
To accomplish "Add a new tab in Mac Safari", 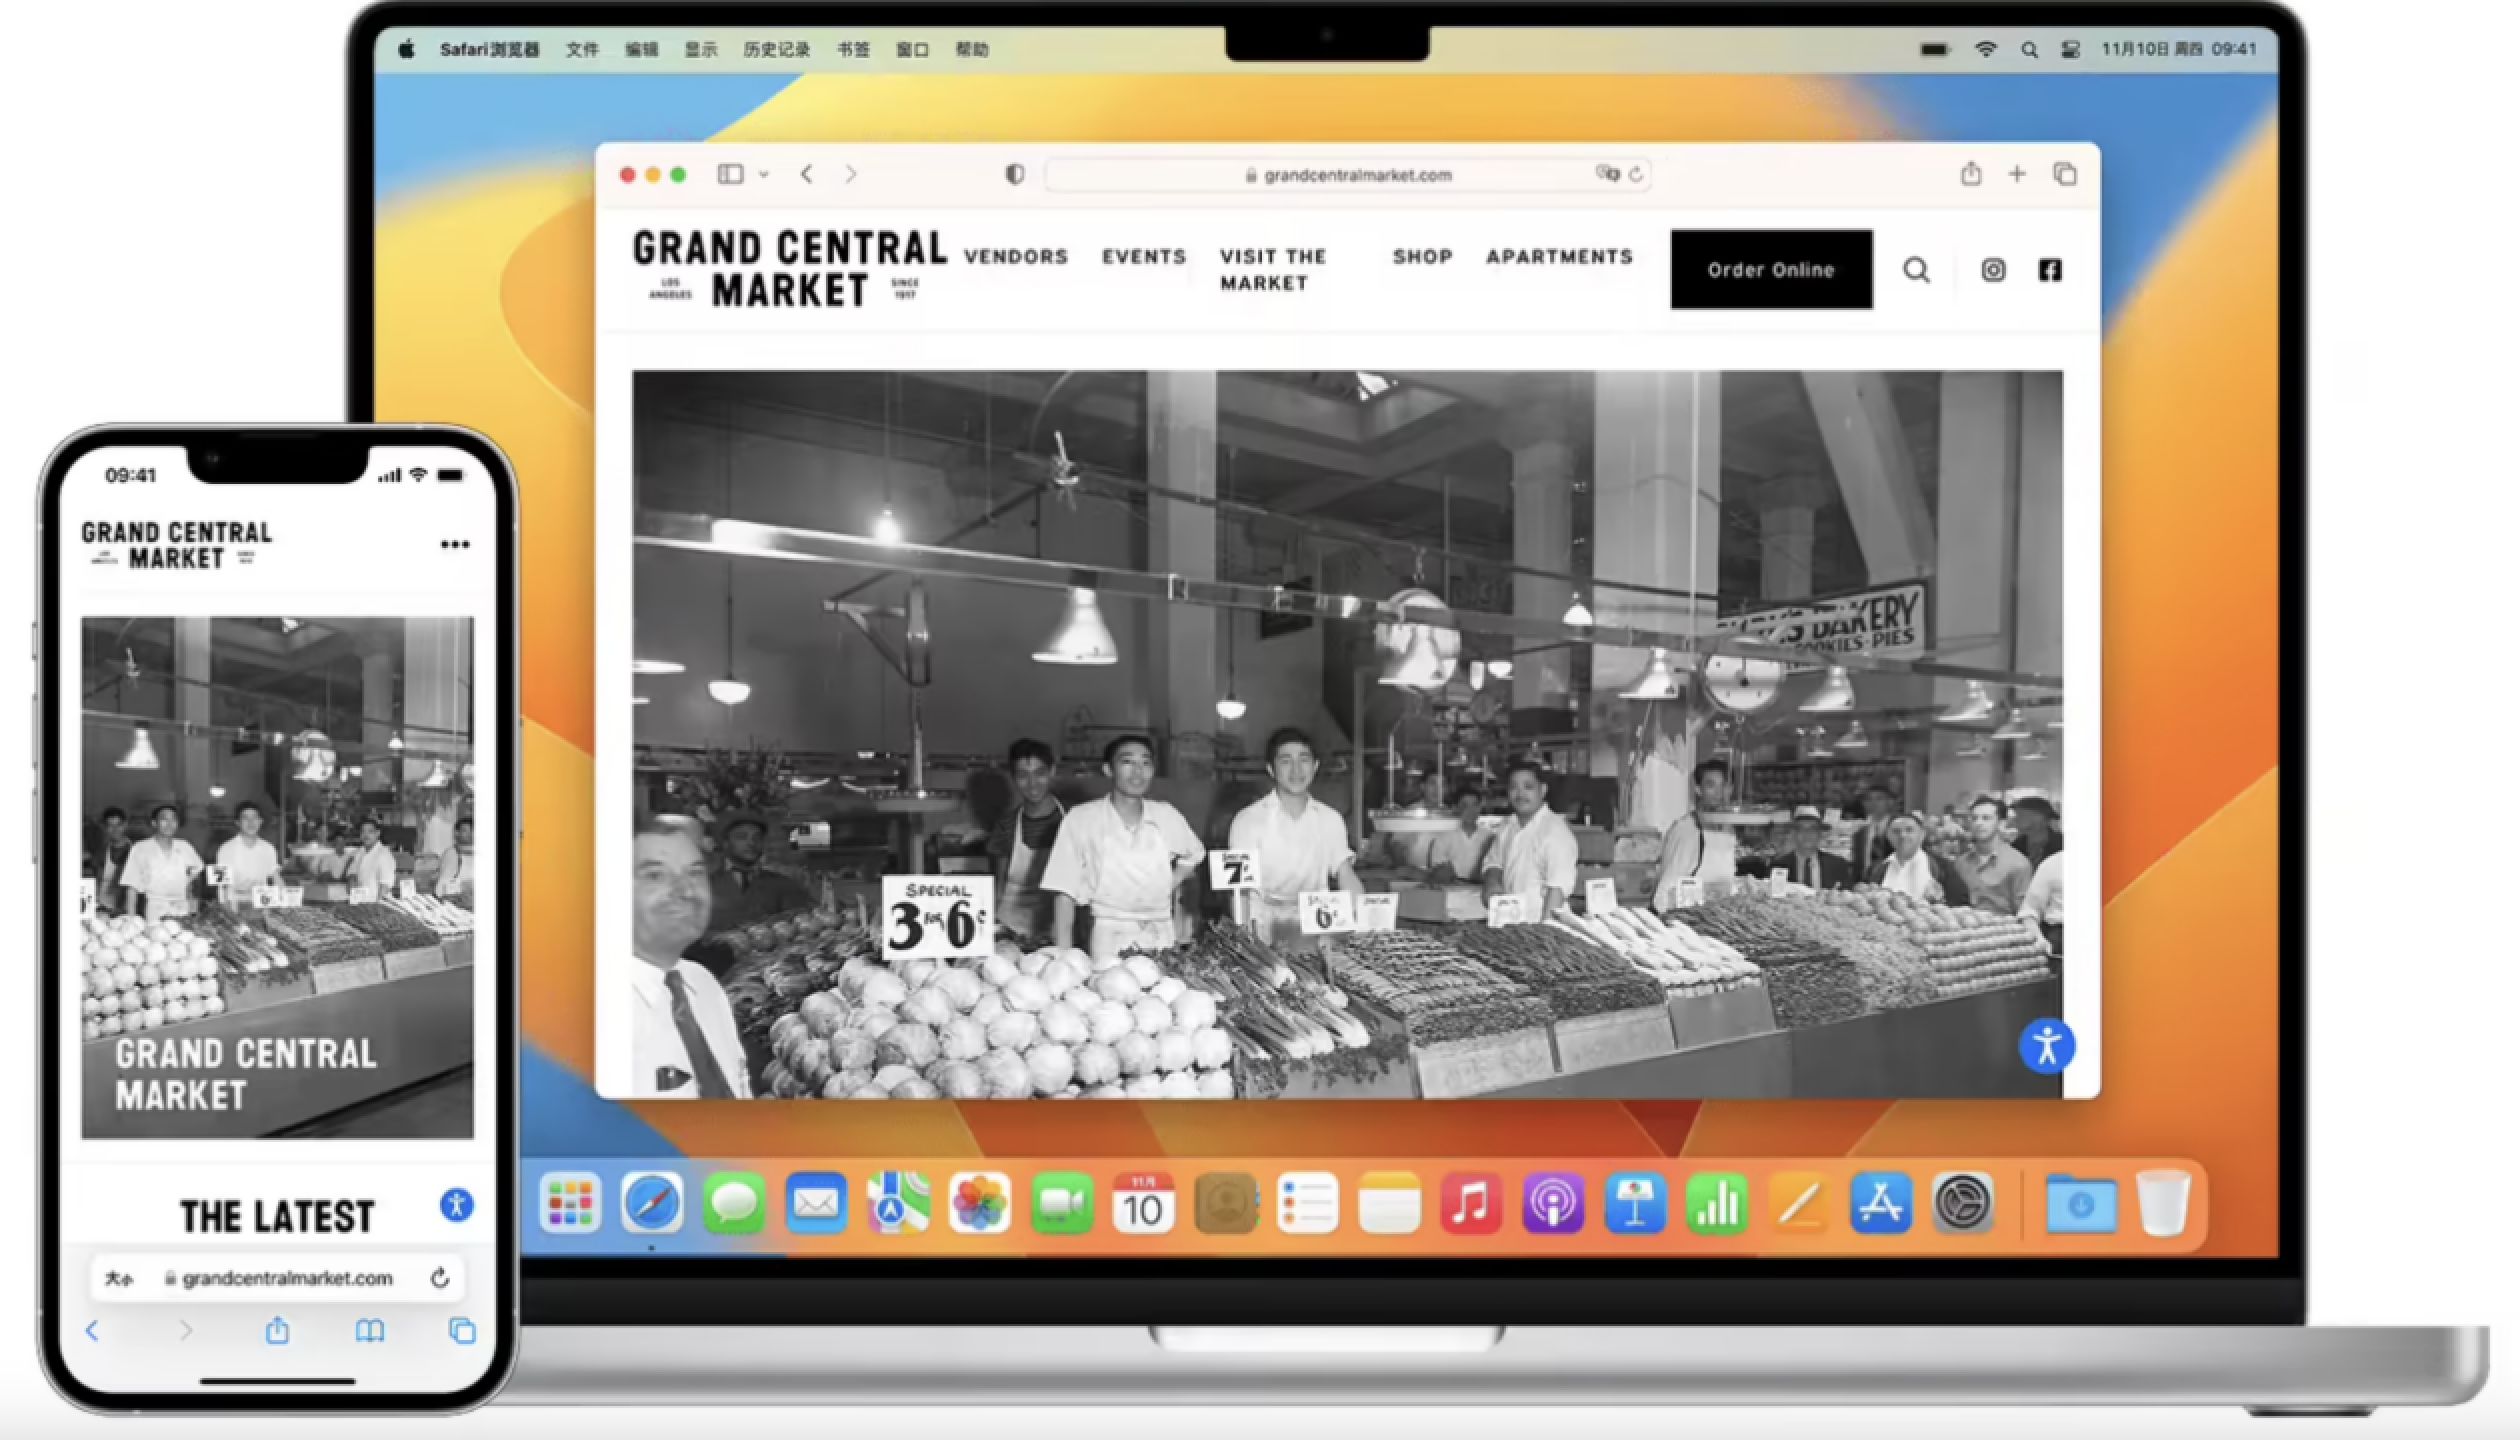I will [2017, 174].
